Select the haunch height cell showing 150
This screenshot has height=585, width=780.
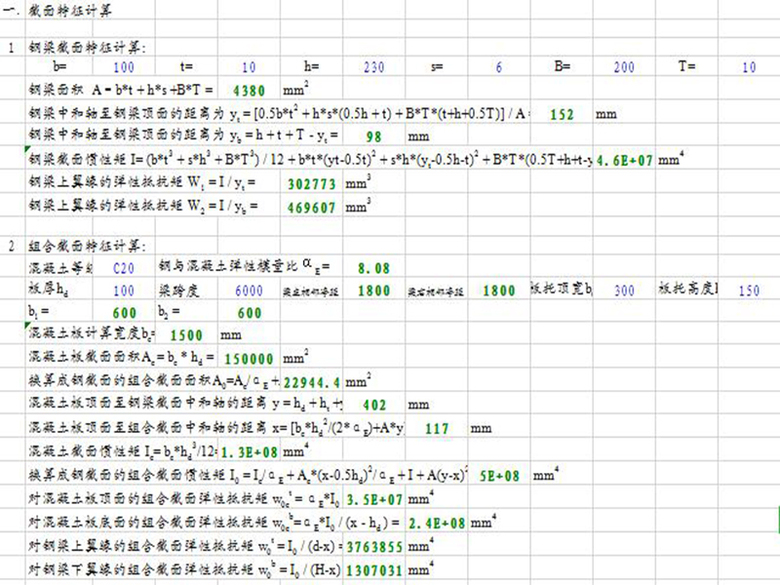click(x=747, y=291)
